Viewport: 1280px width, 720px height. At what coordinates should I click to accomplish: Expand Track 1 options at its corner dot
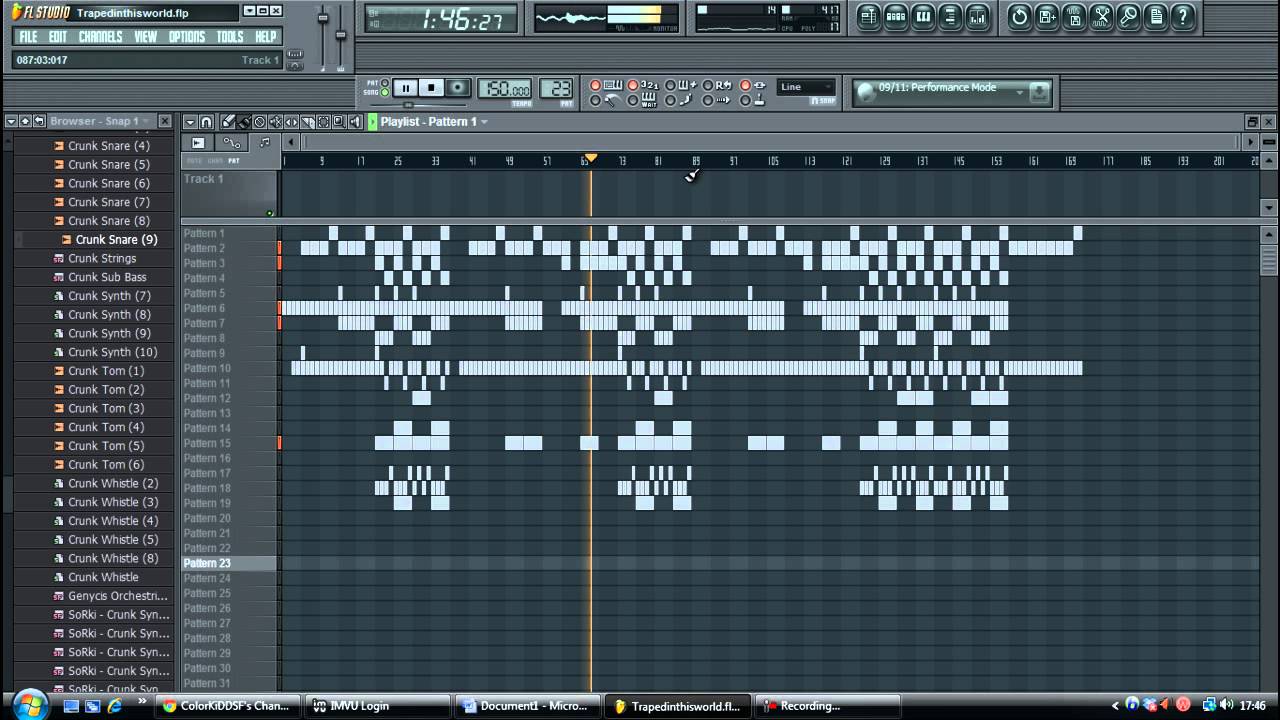(x=270, y=212)
